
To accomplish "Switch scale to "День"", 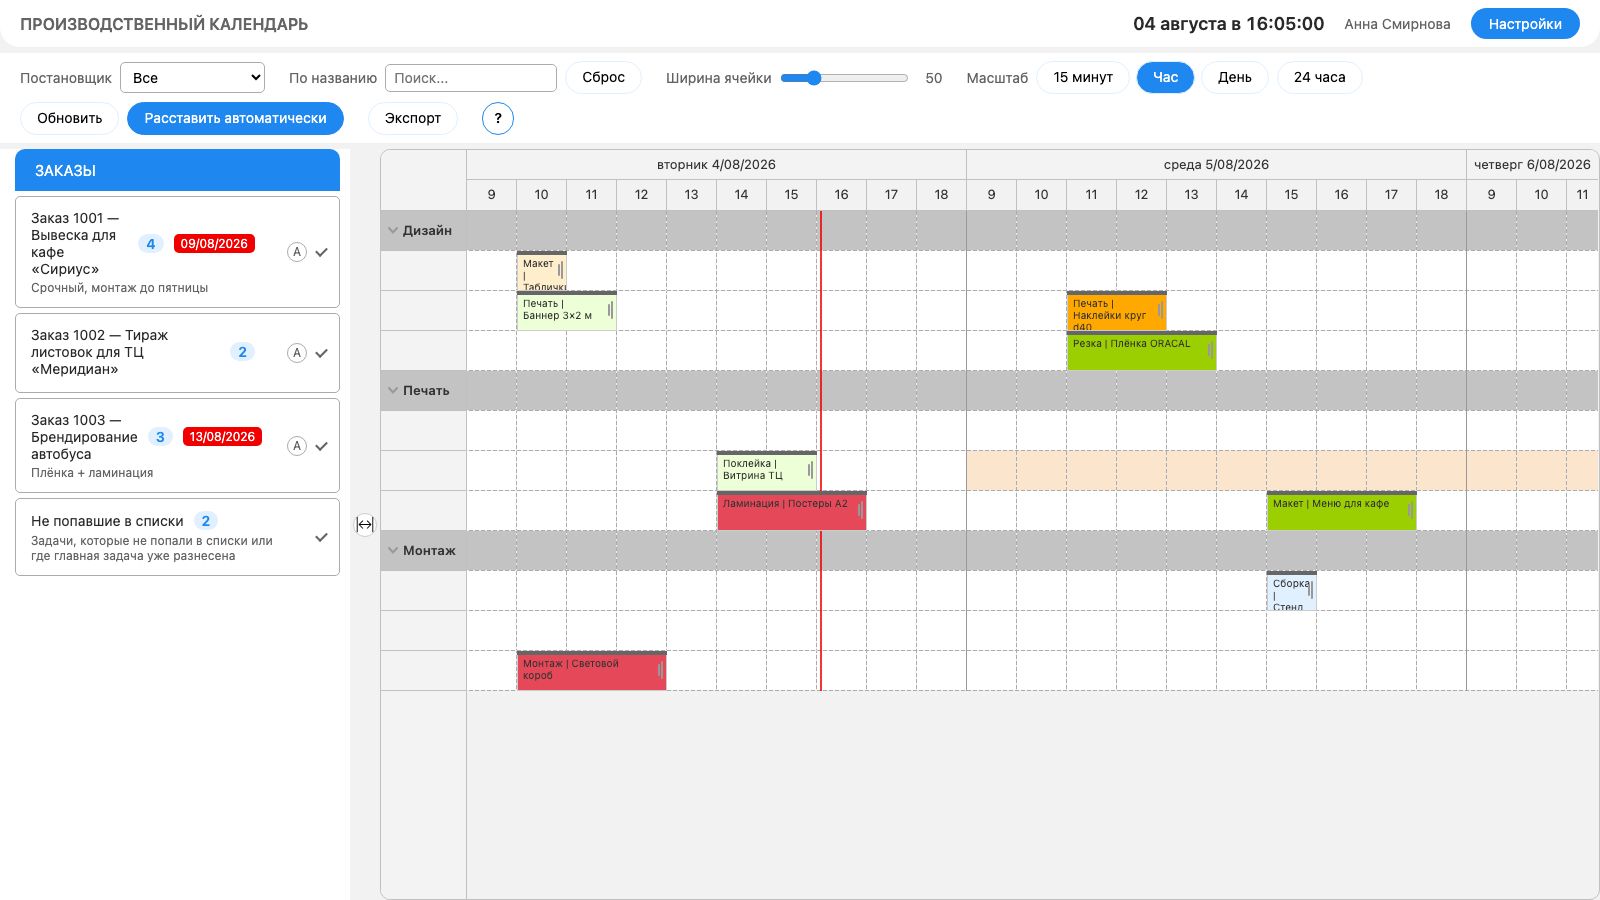I will 1235,77.
